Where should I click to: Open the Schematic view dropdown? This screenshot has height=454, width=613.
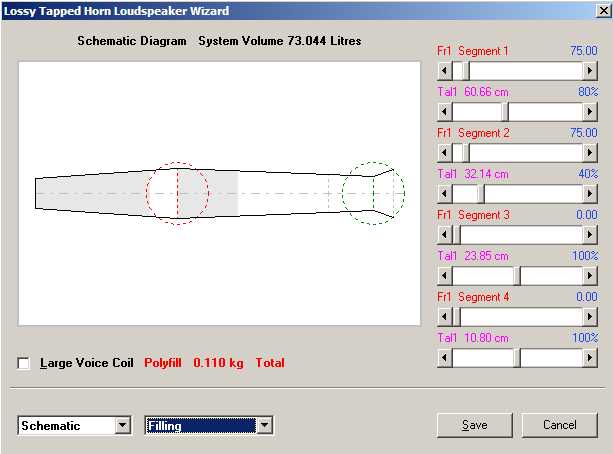pyautogui.click(x=123, y=425)
